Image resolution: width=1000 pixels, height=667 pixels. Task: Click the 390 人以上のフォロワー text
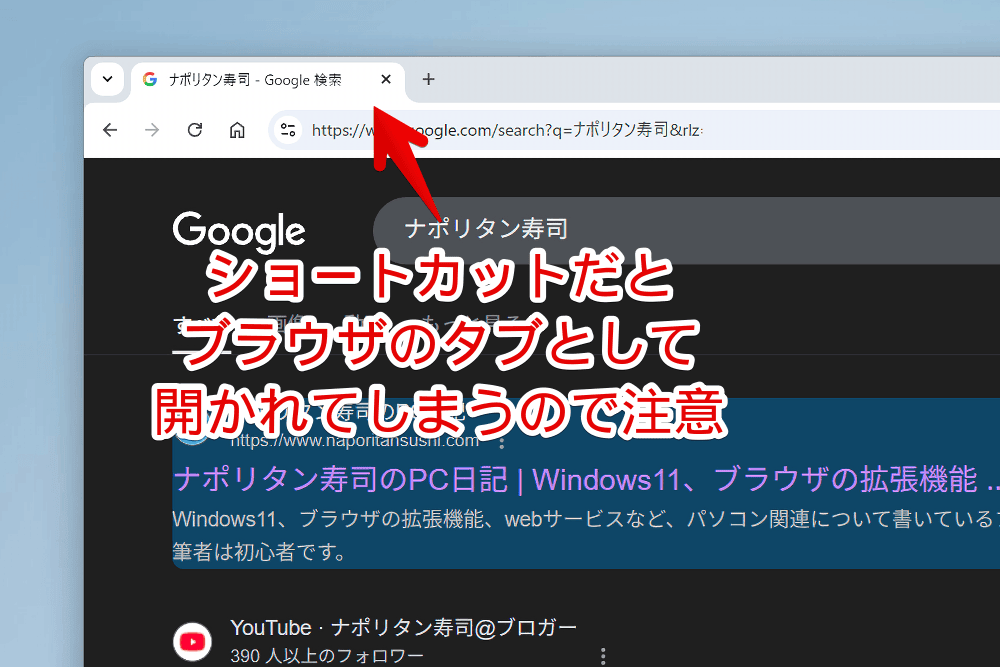pyautogui.click(x=327, y=656)
